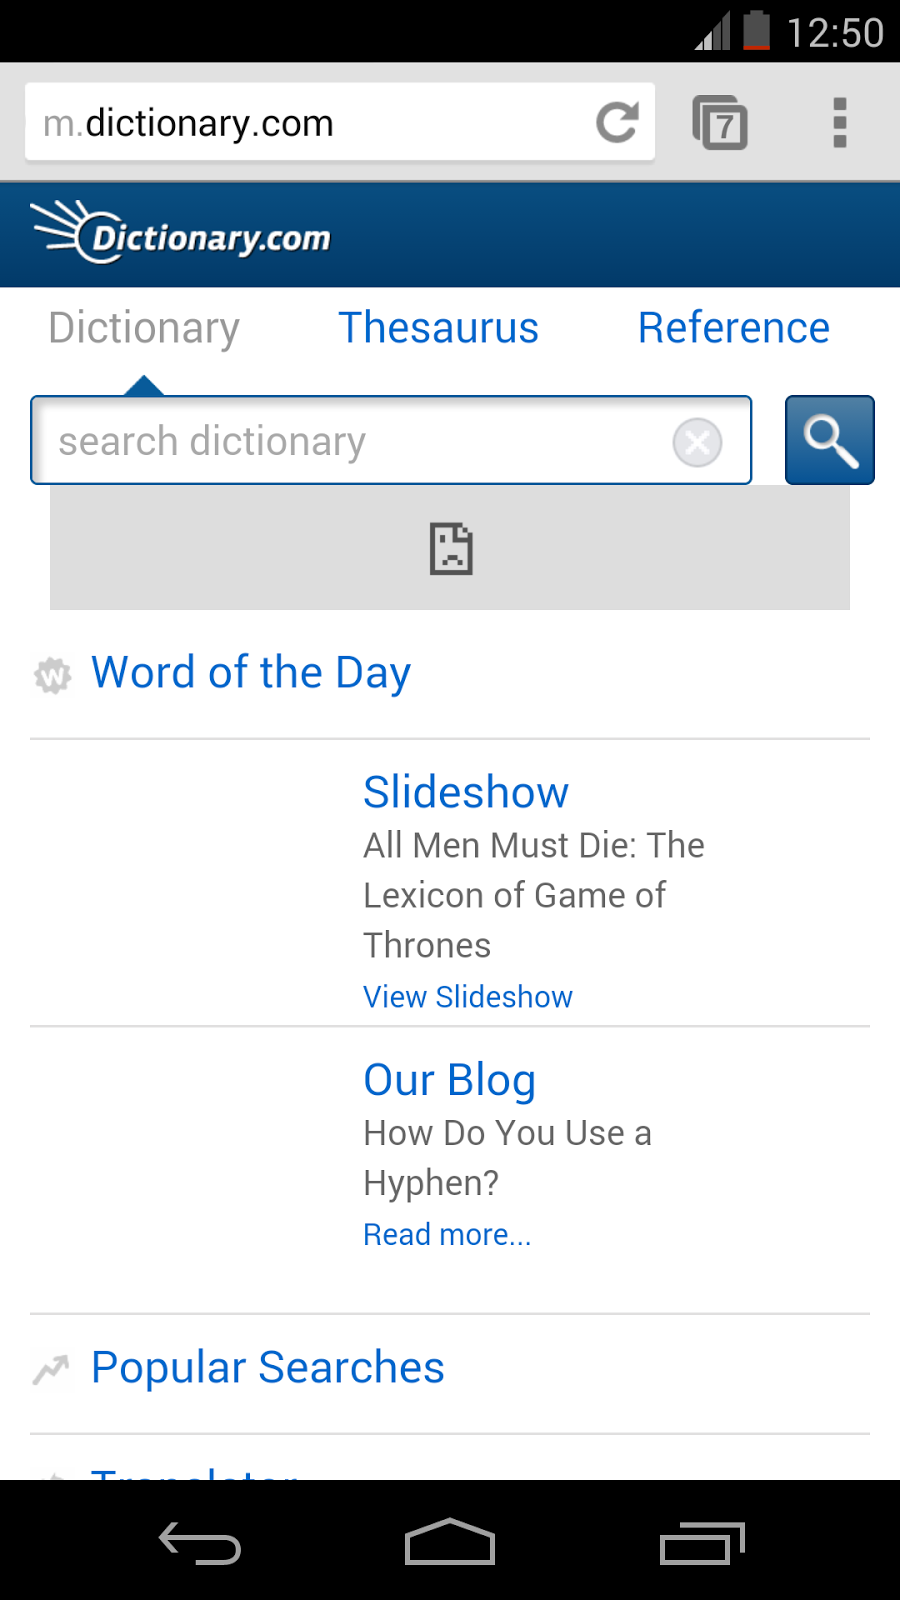Select the Dictionary tab
The width and height of the screenshot is (900, 1600).
point(144,328)
